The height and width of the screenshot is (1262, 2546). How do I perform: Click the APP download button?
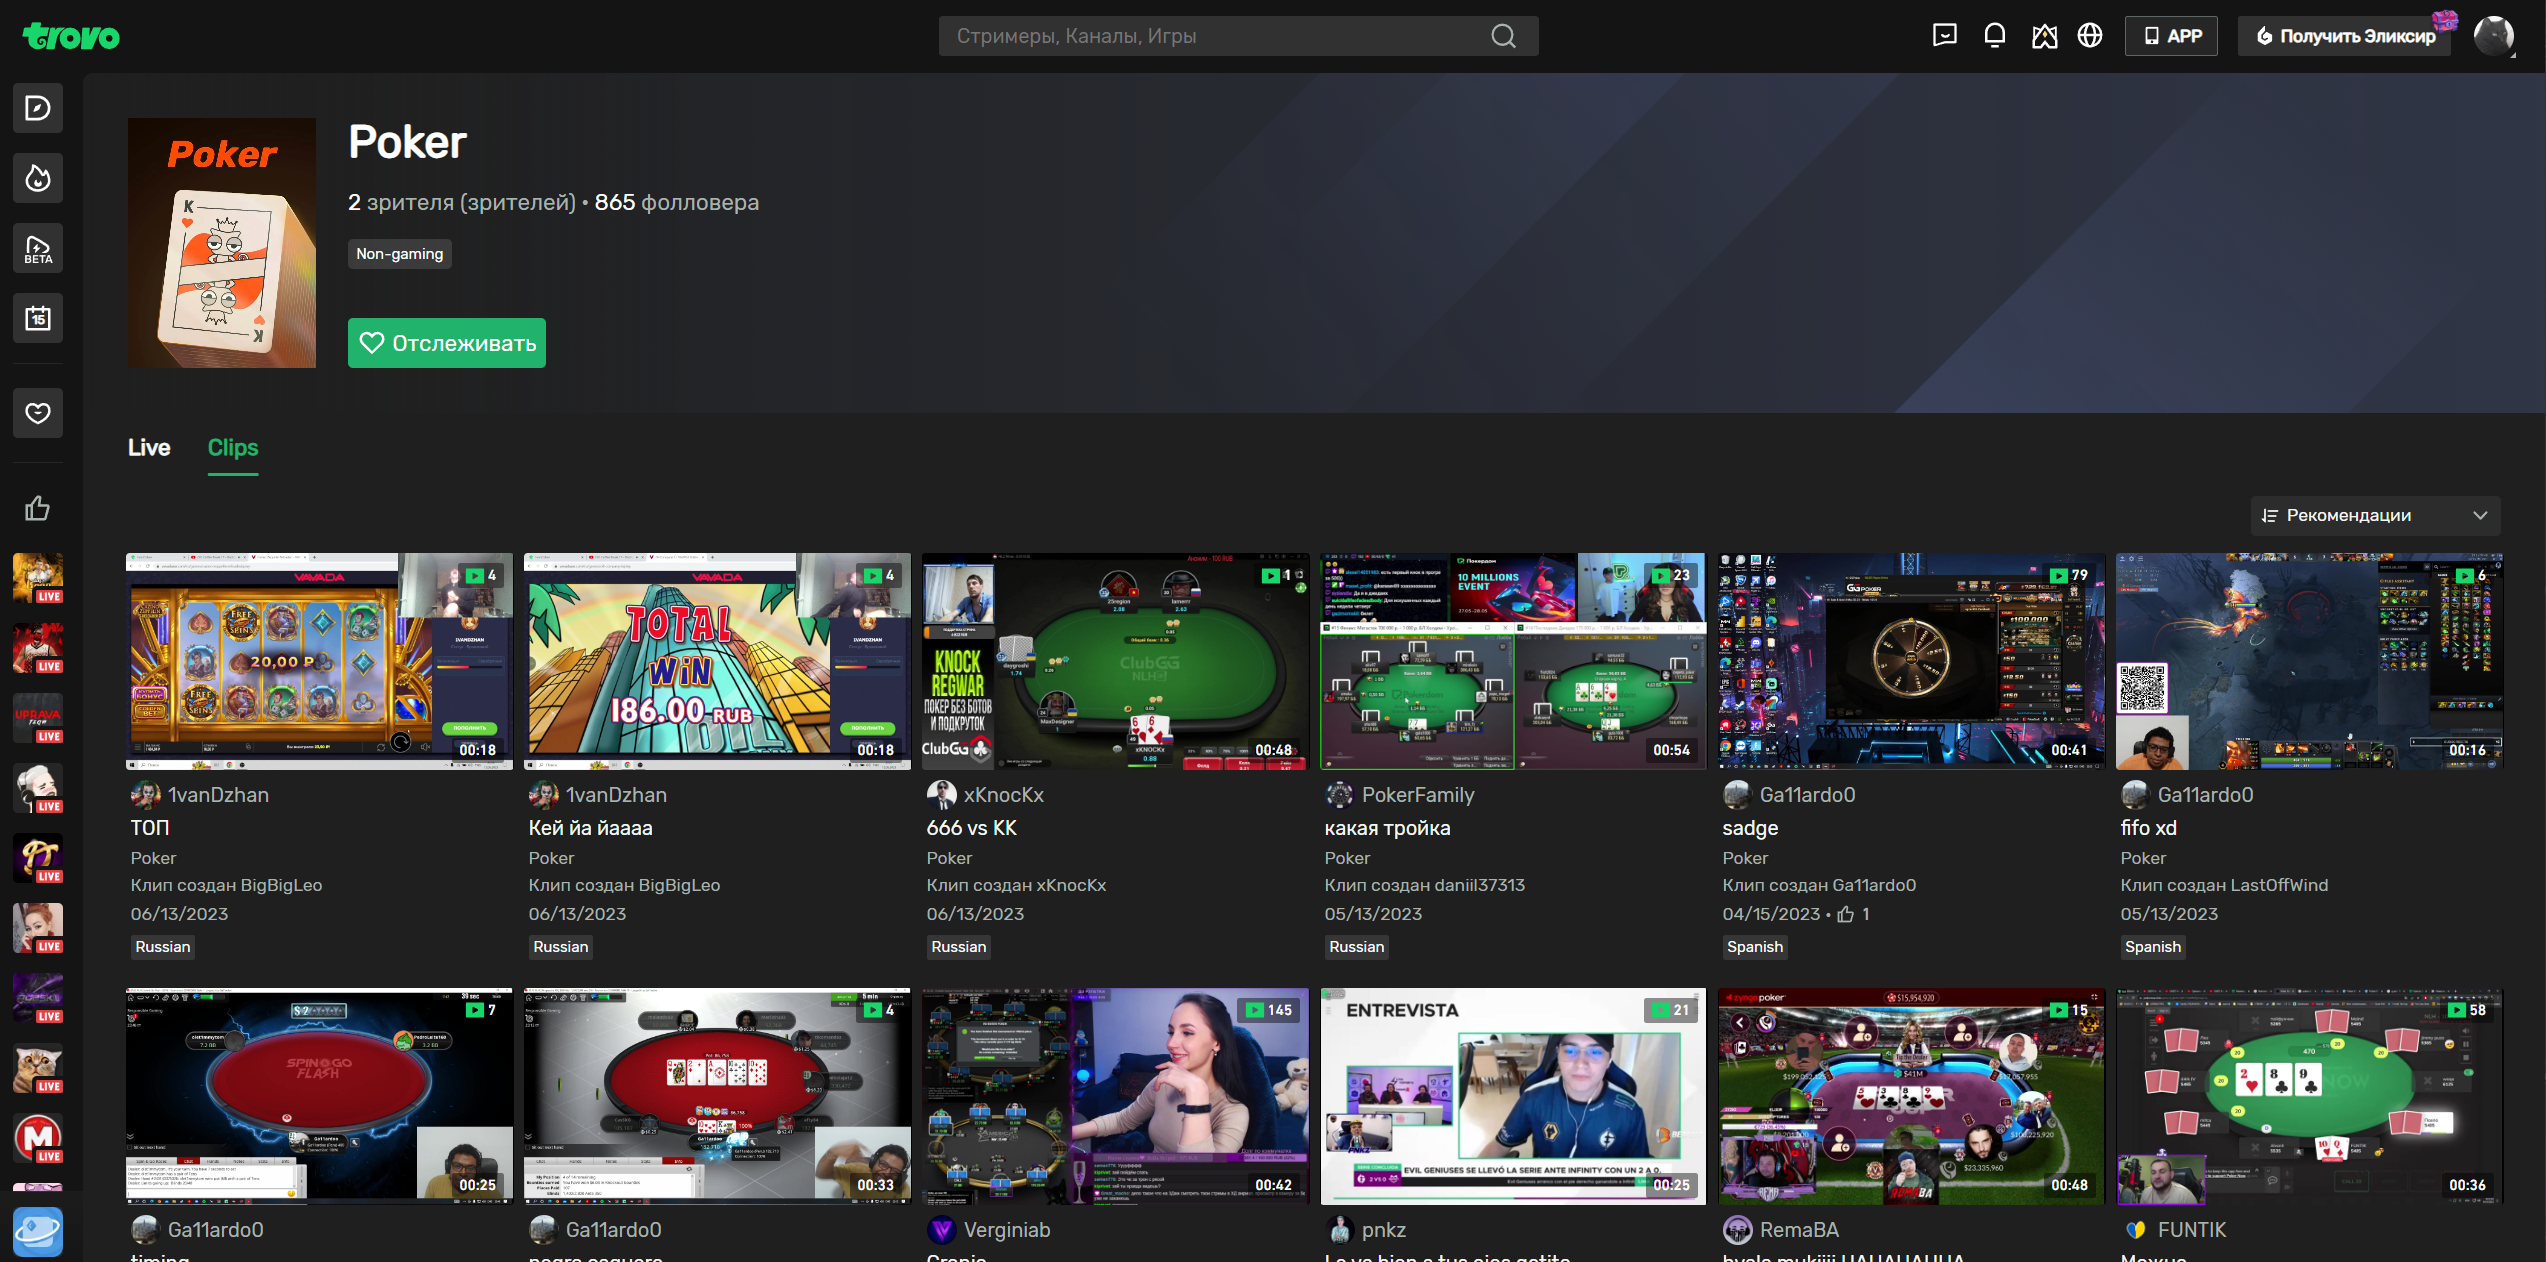(2171, 36)
